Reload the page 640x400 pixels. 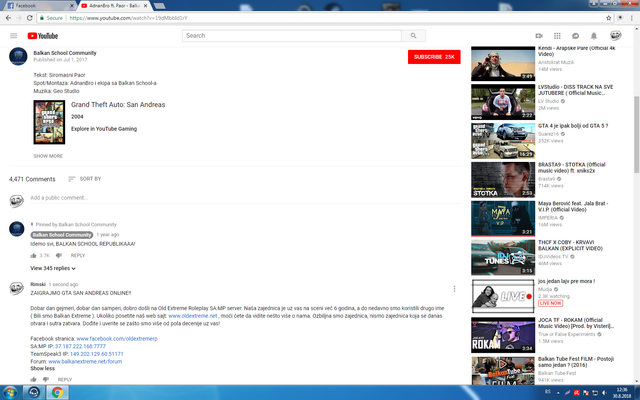[29, 18]
